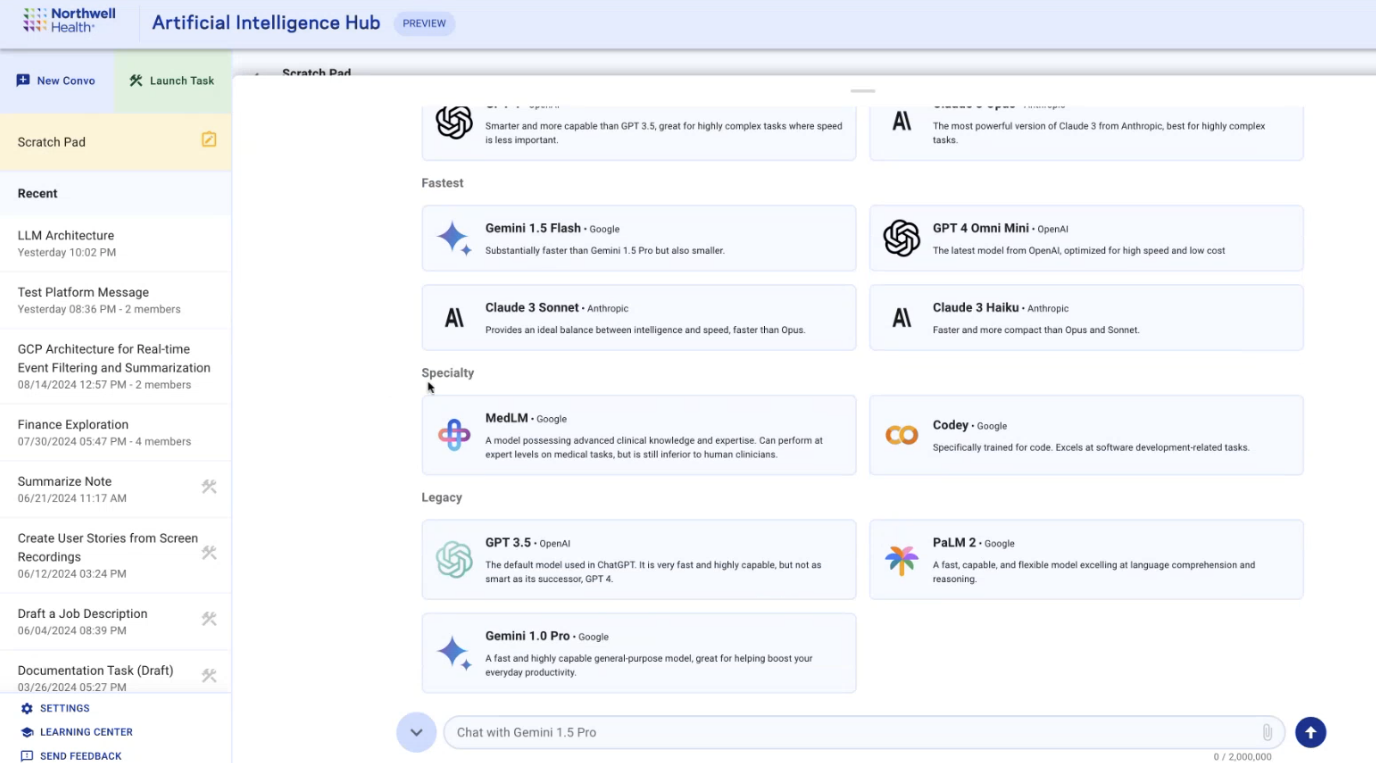Click the Send Feedback chat icon
The height and width of the screenshot is (763, 1376).
(x=27, y=756)
